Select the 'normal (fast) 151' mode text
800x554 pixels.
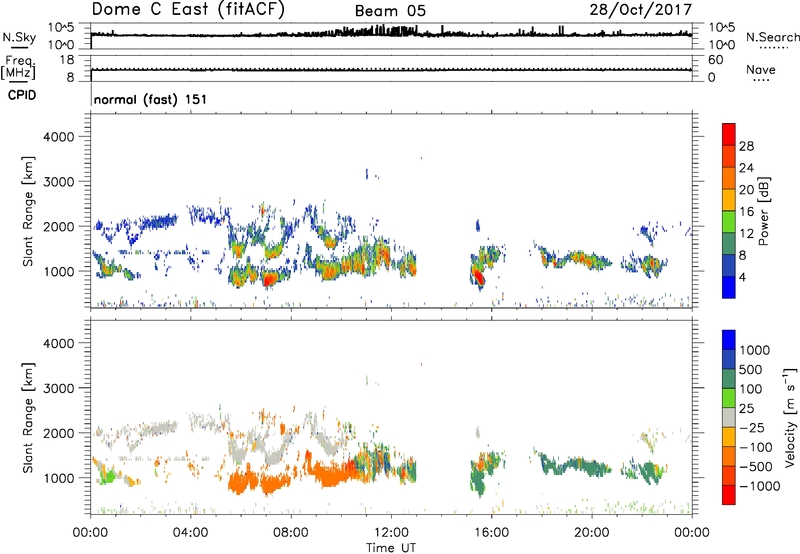151,99
